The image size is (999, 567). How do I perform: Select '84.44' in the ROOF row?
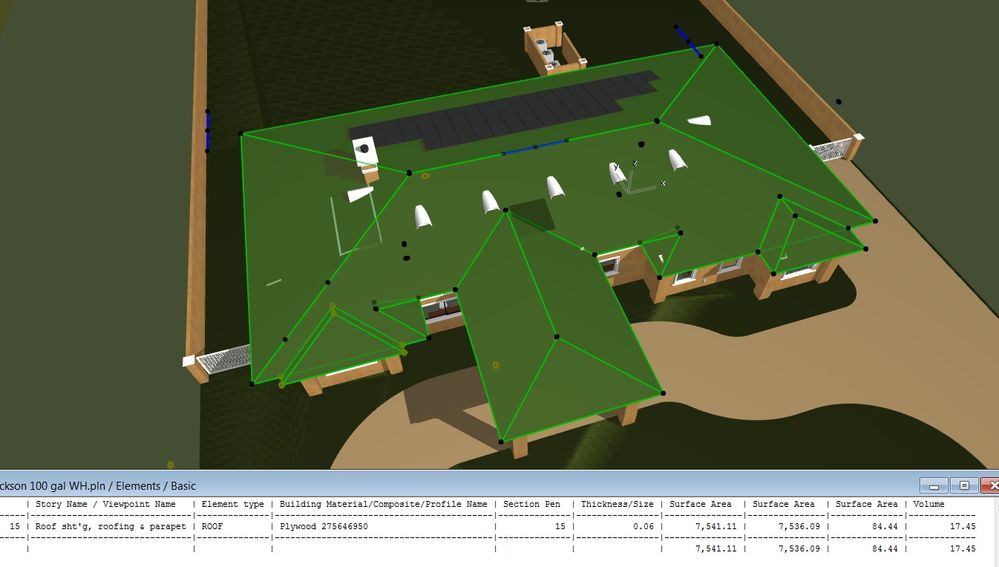tap(884, 526)
